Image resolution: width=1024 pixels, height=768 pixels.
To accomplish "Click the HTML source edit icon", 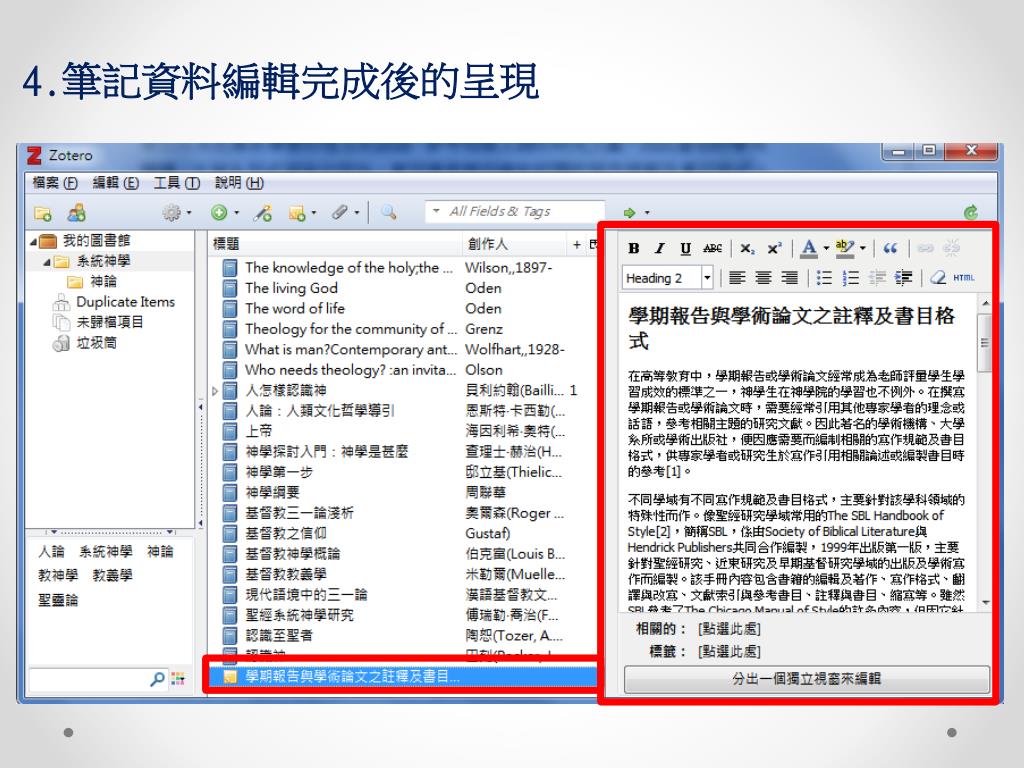I will click(x=963, y=278).
